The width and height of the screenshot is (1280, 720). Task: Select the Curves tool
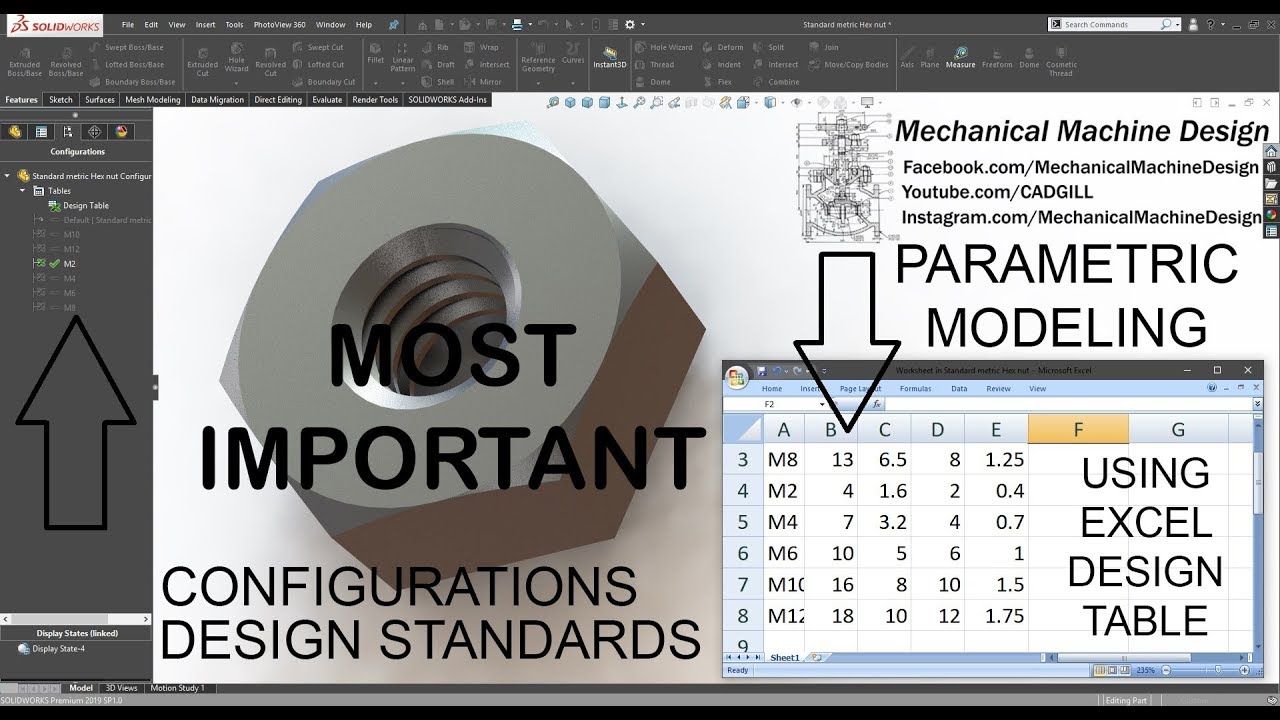click(x=573, y=55)
